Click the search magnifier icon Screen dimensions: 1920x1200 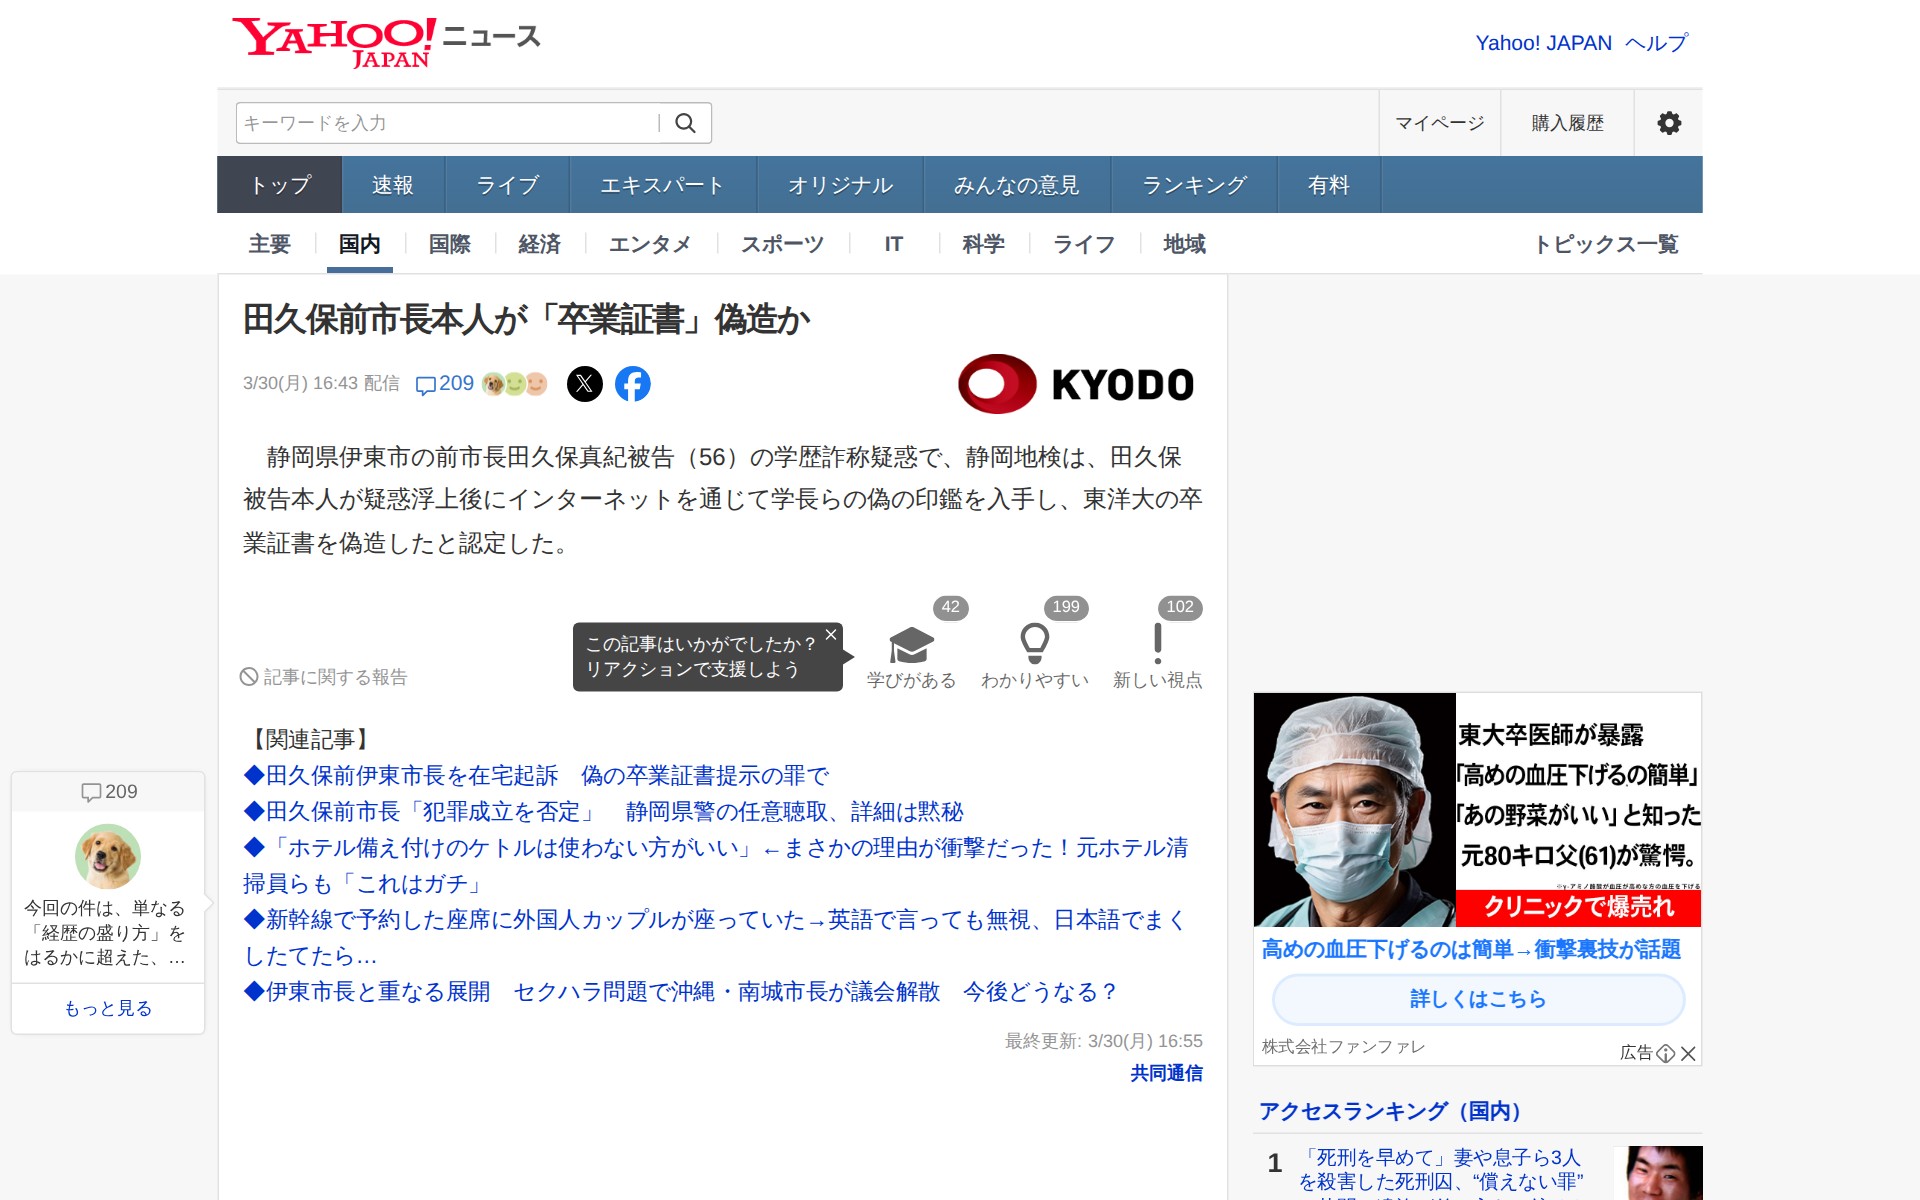(x=685, y=123)
